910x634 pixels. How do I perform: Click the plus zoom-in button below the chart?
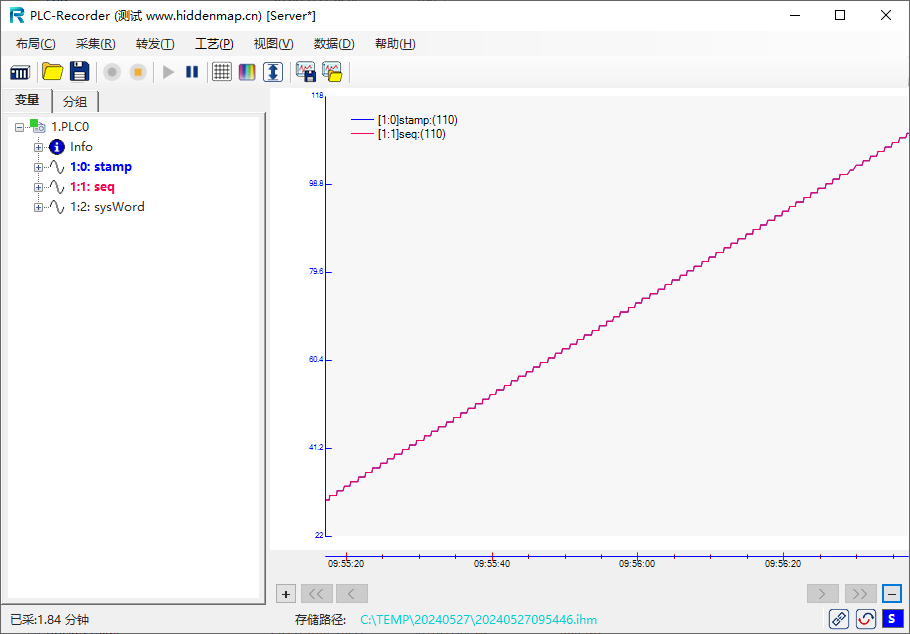[286, 594]
